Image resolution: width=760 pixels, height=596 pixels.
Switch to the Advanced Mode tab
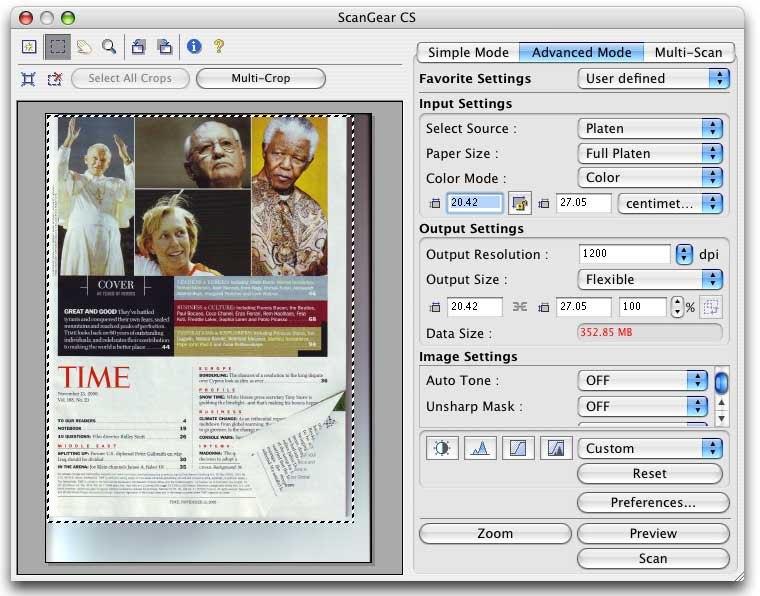coord(582,52)
